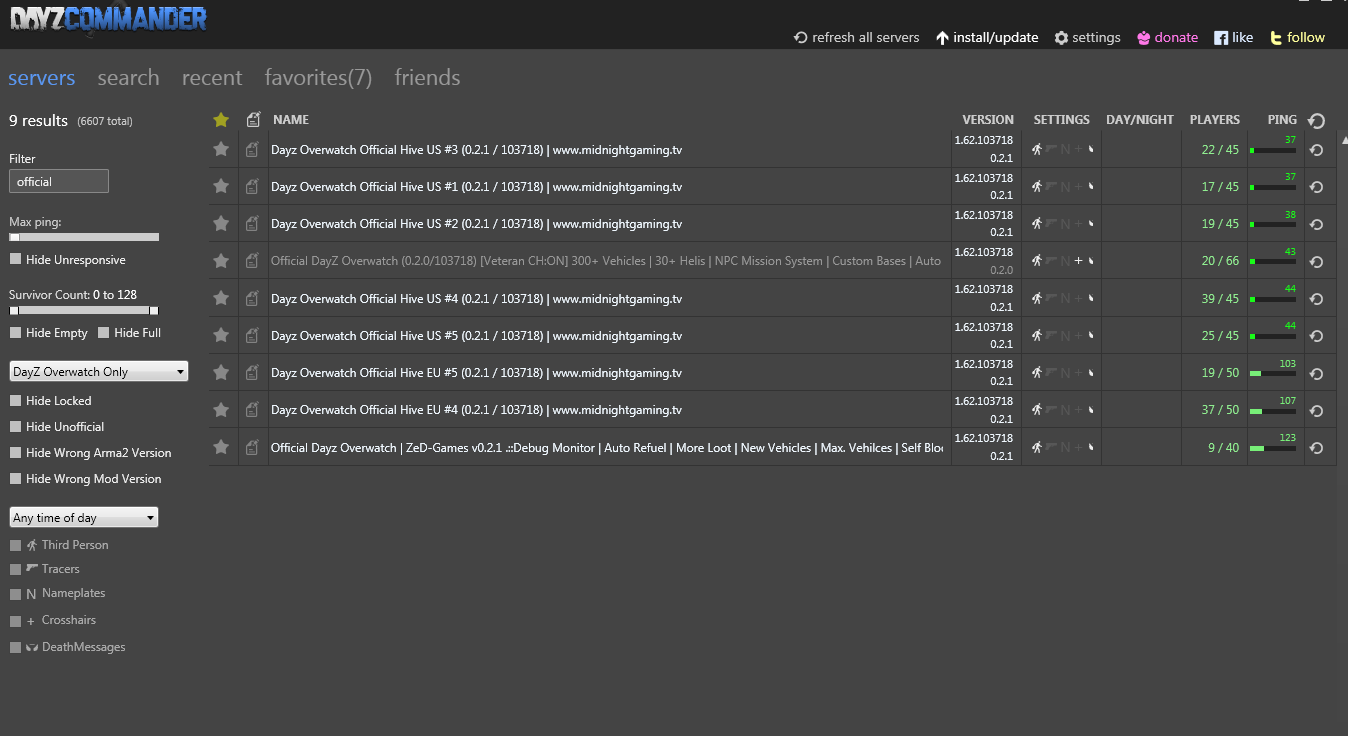Enable Hide Wrong Mod Version

(15, 479)
